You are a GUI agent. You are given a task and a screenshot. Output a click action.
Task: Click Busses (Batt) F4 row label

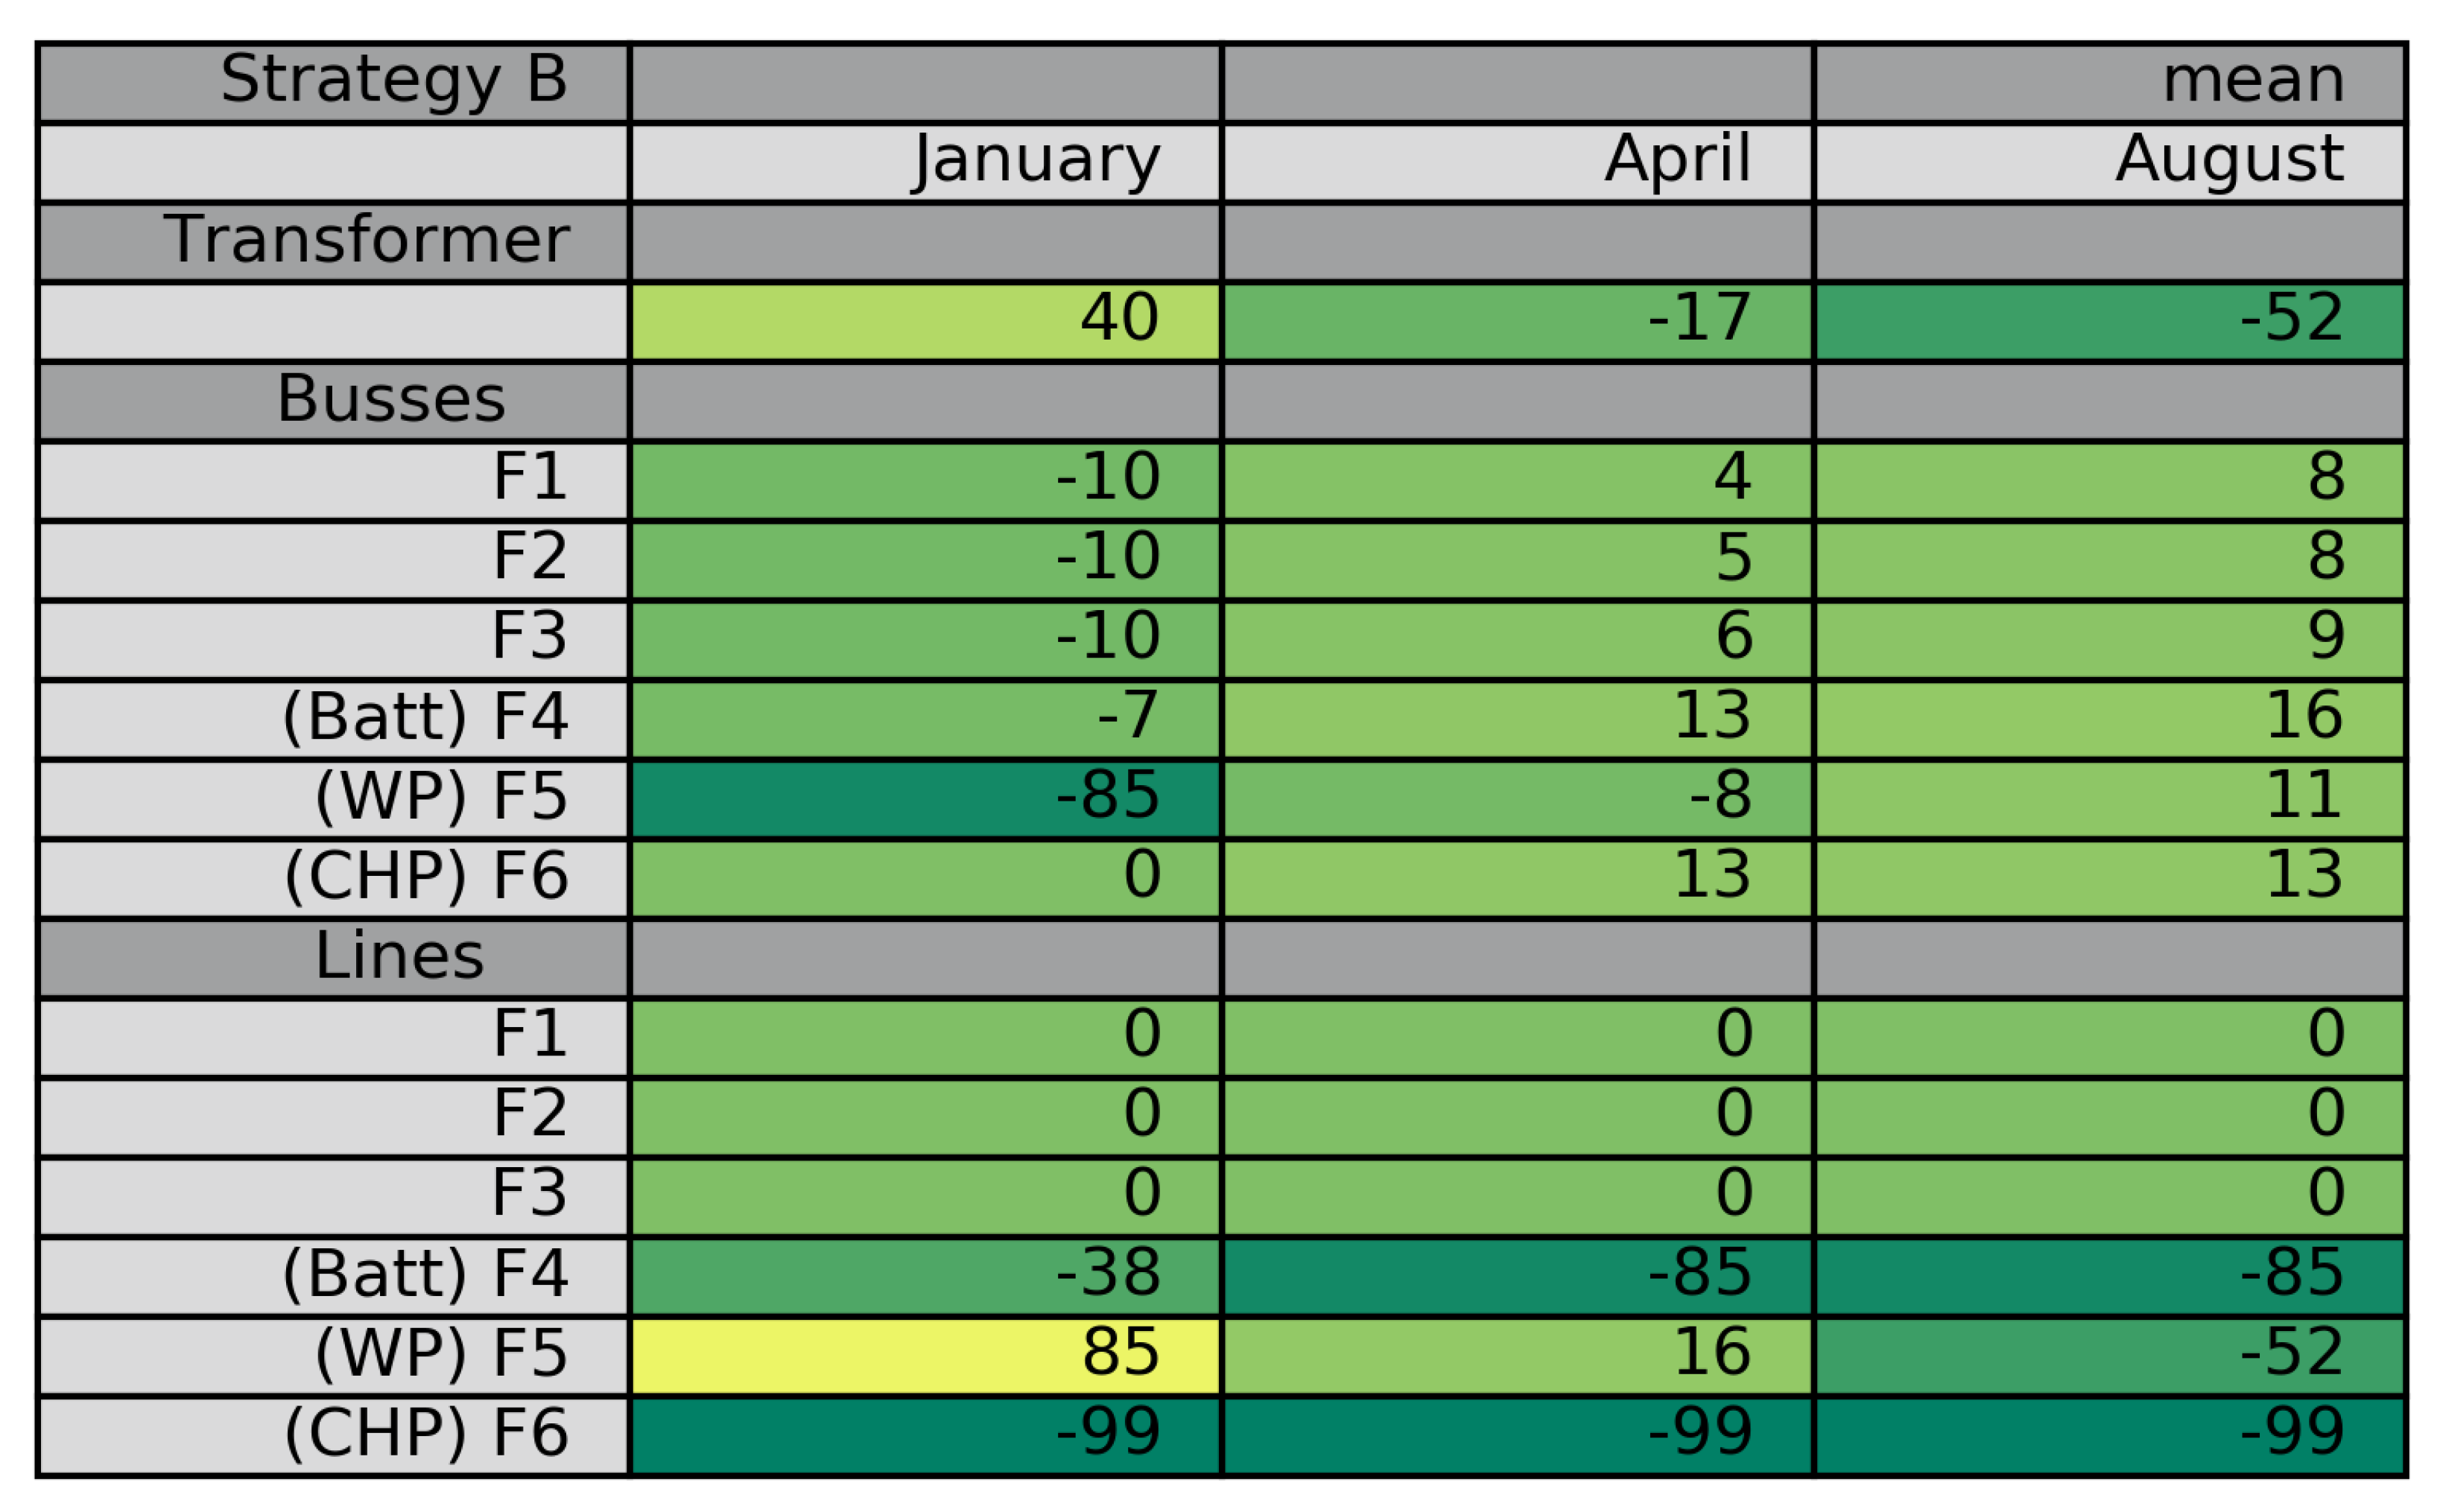pyautogui.click(x=333, y=719)
